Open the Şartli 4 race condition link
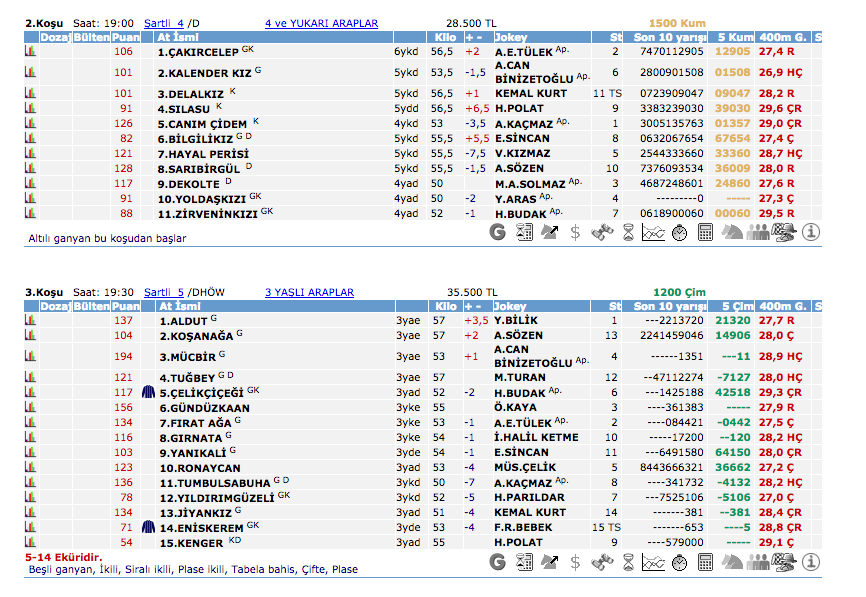866x597 pixels. 163,22
